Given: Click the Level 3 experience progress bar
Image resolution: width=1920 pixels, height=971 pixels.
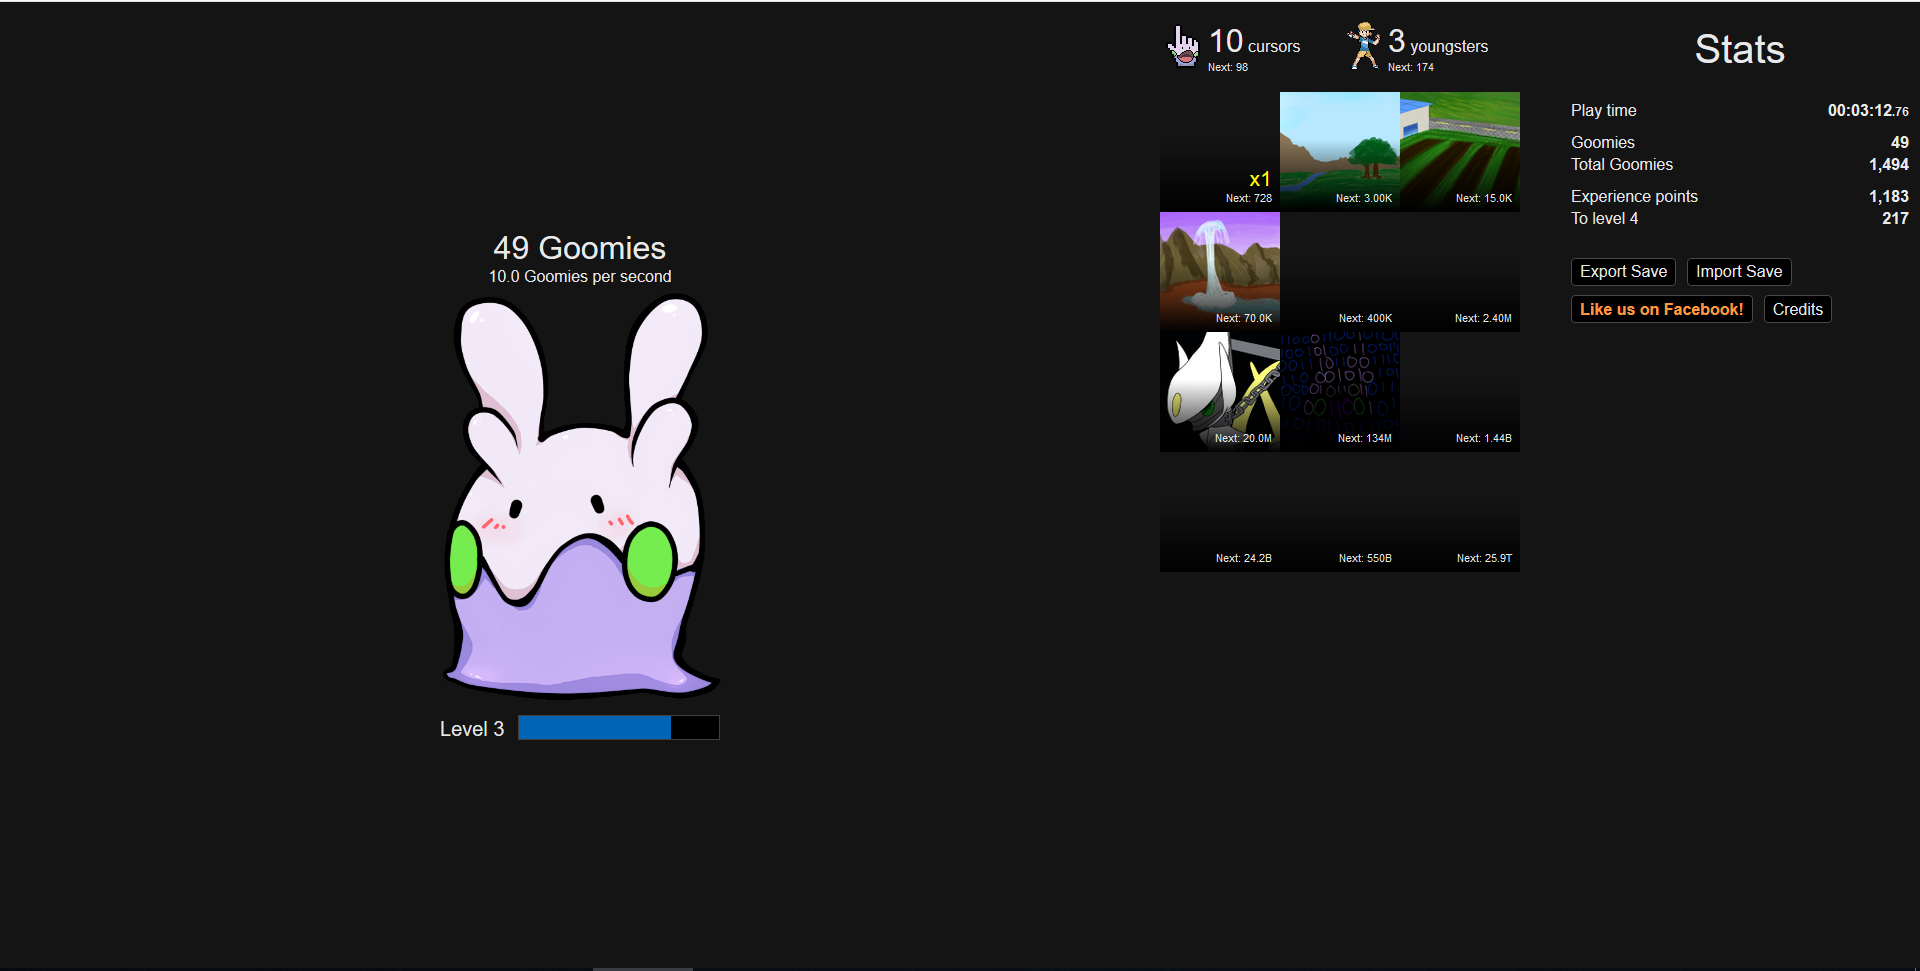Looking at the screenshot, I should (x=619, y=728).
